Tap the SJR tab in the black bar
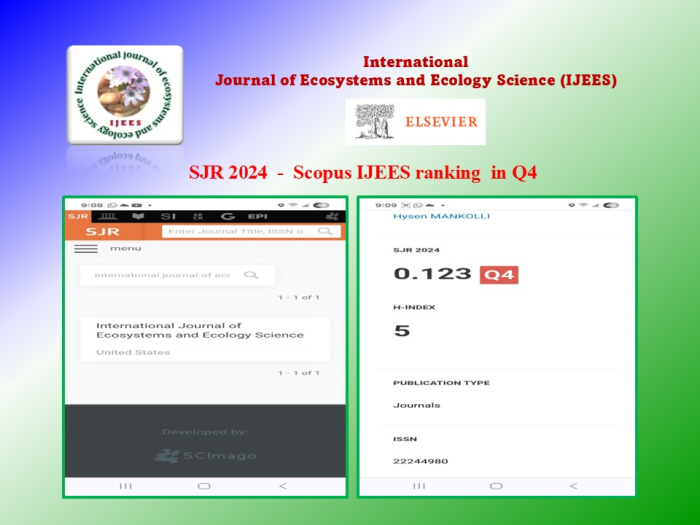700x525 pixels. [x=77, y=216]
